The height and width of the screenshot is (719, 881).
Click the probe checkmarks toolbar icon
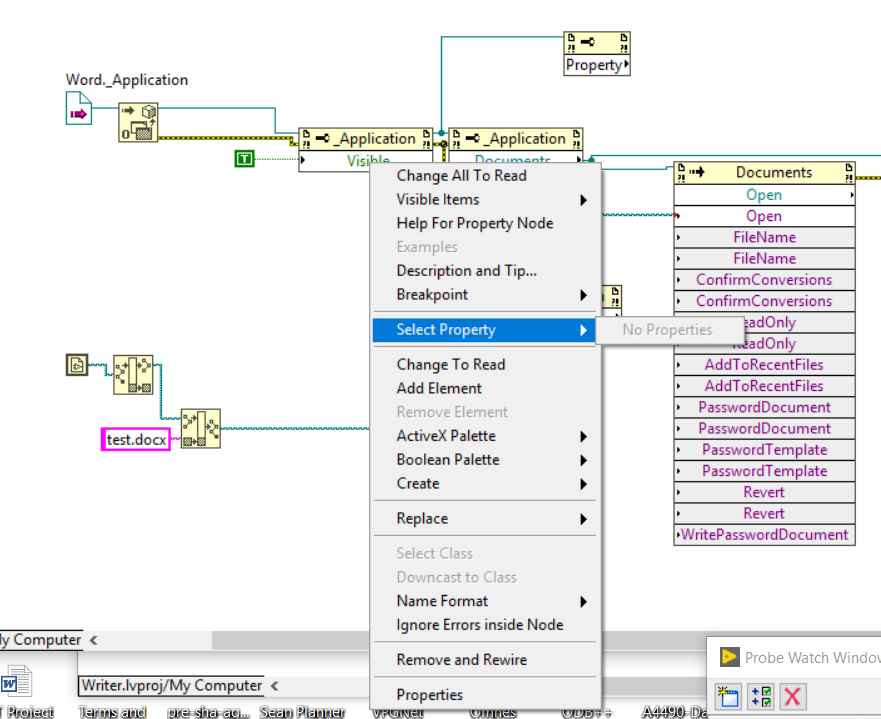(761, 697)
